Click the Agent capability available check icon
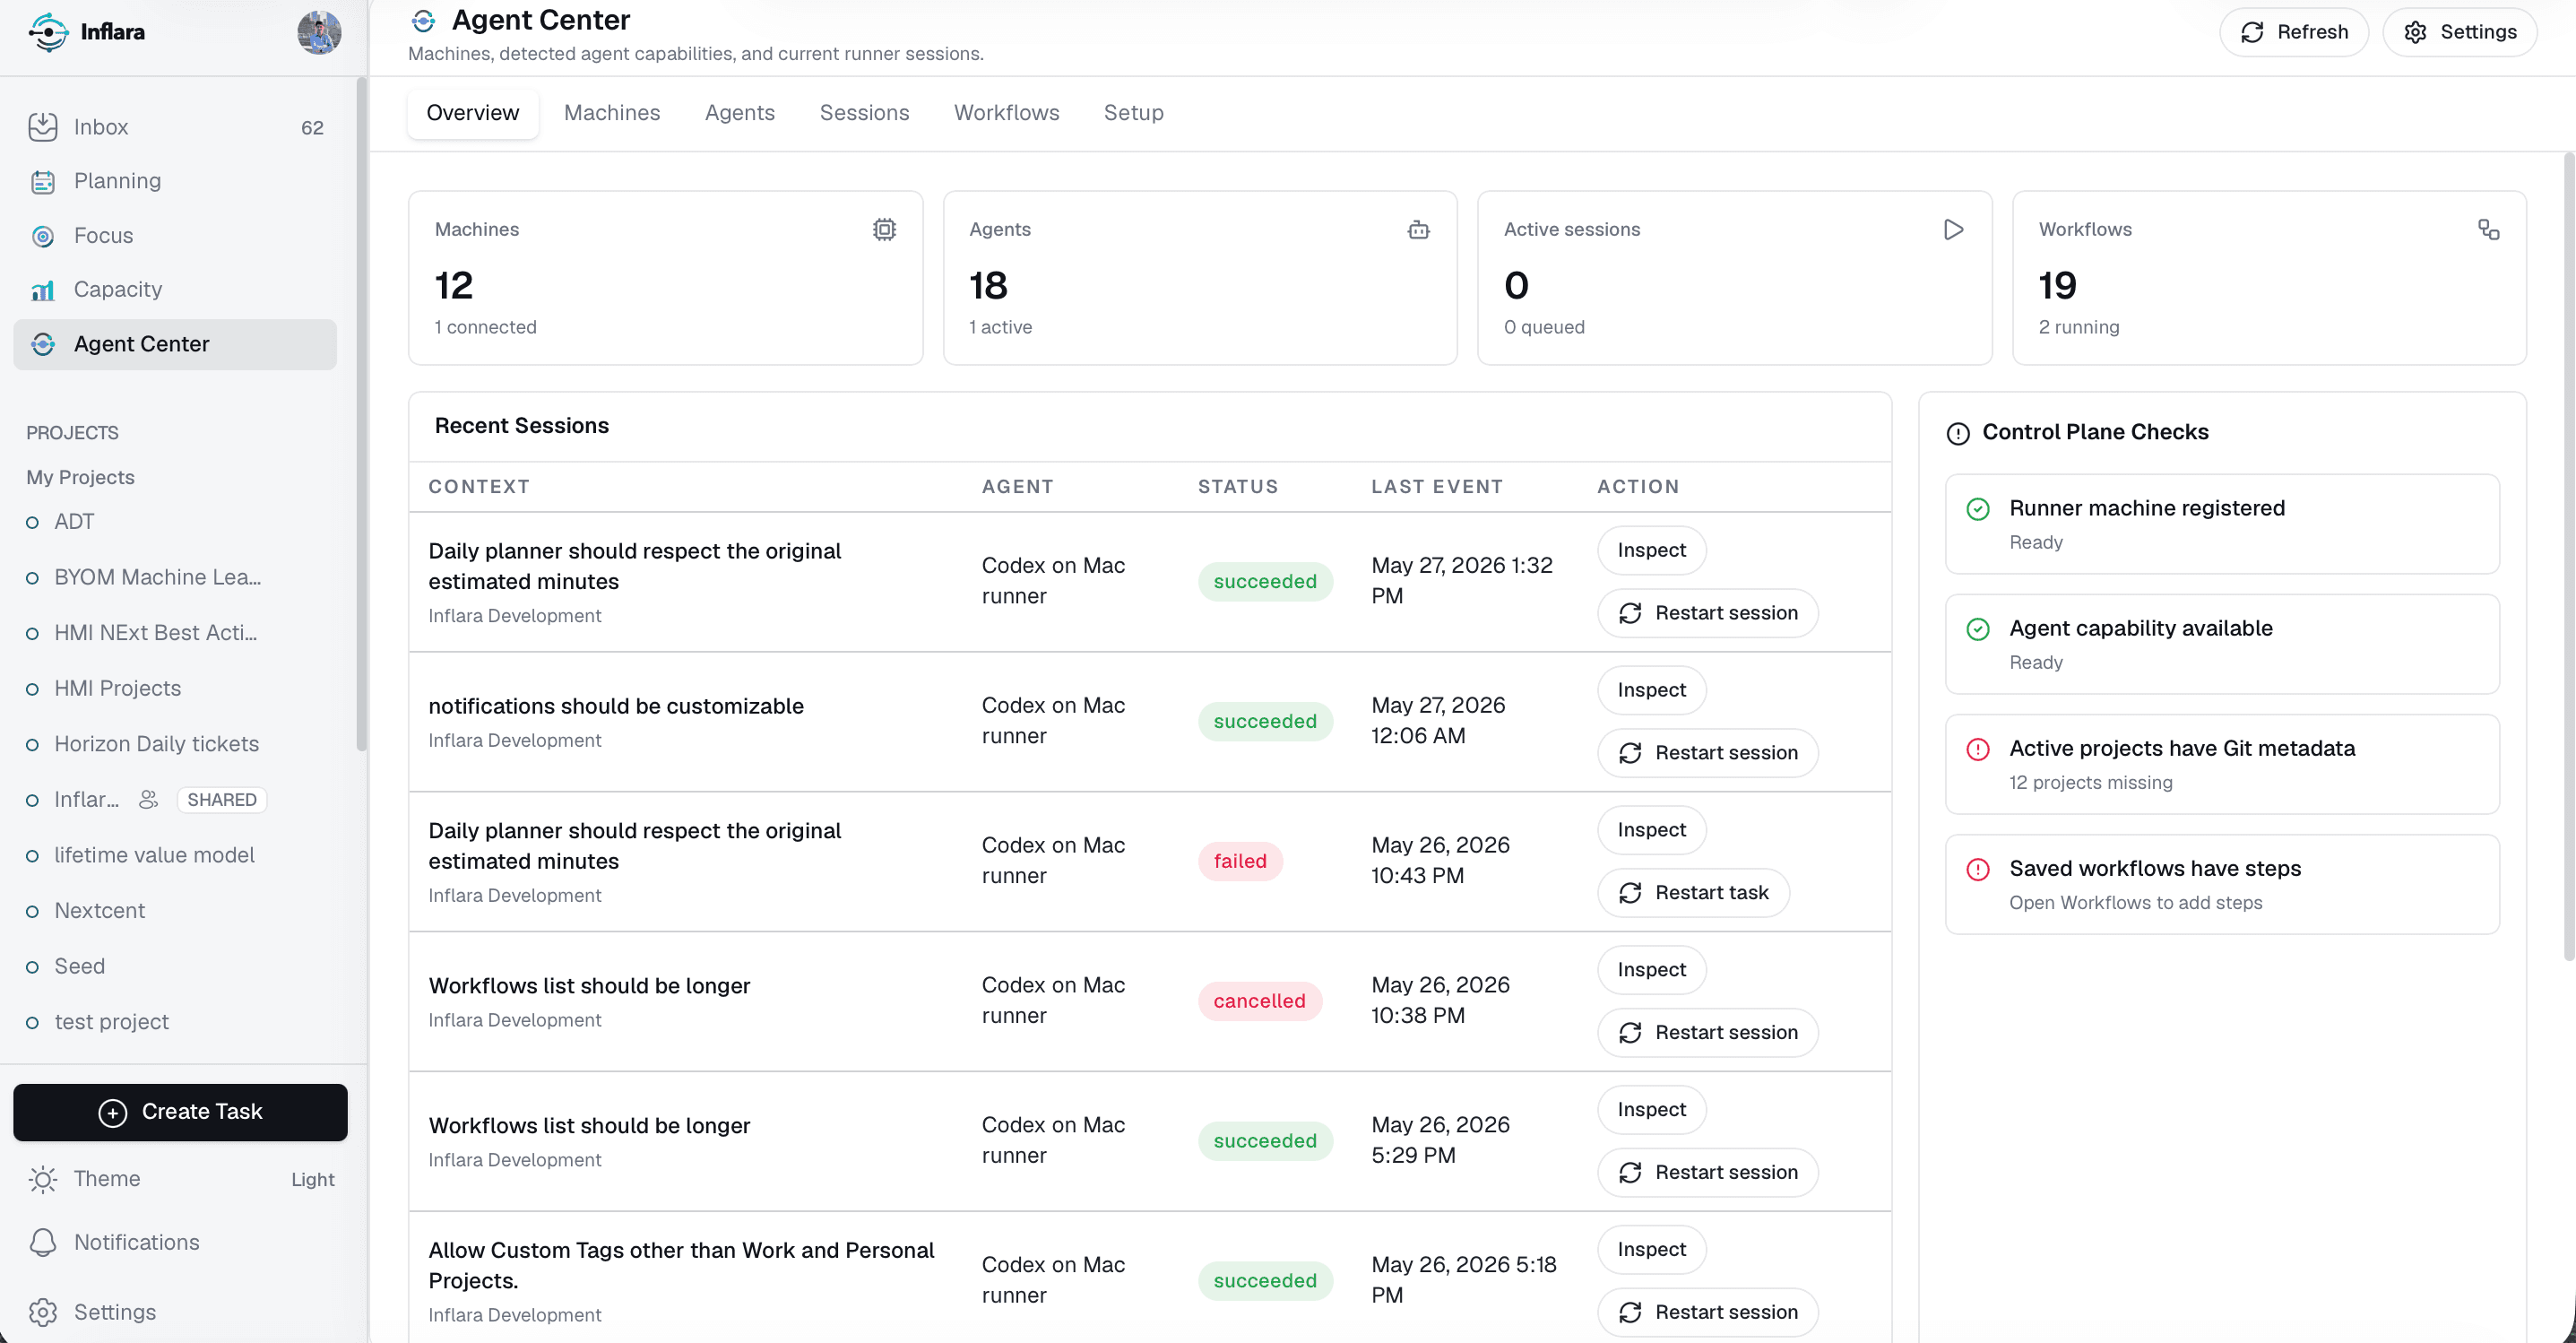2576x1343 pixels. coord(1978,629)
